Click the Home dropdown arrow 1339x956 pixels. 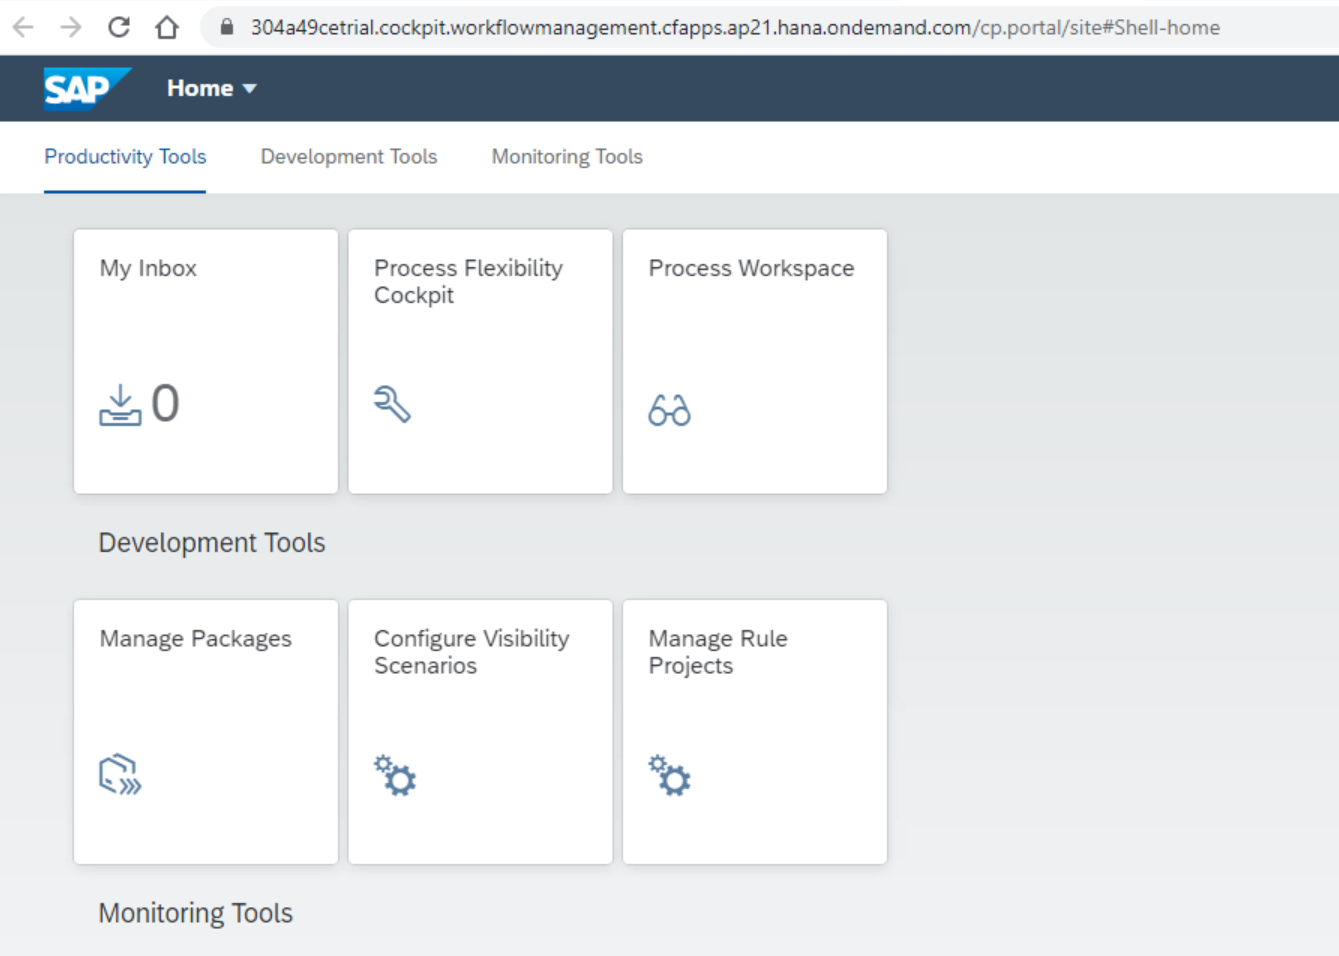pyautogui.click(x=250, y=89)
